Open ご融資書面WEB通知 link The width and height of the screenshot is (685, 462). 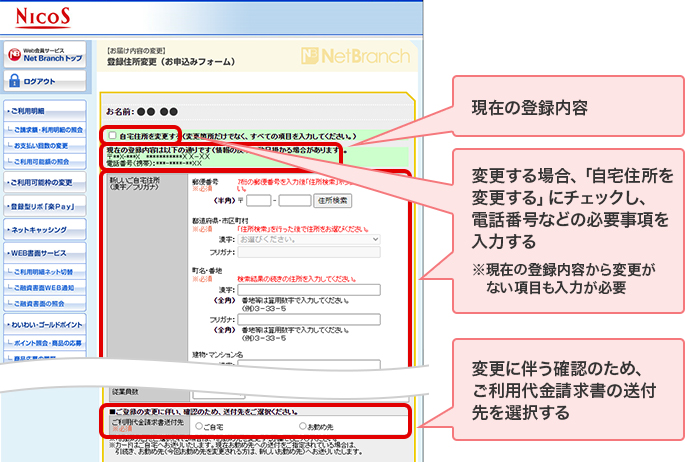point(44,288)
